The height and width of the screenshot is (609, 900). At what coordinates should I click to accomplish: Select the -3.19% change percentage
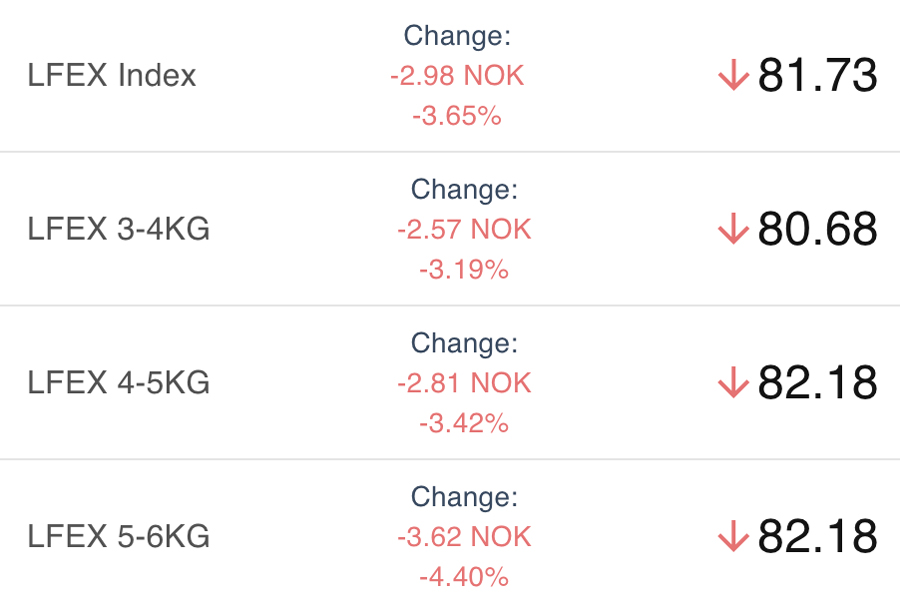[x=464, y=270]
